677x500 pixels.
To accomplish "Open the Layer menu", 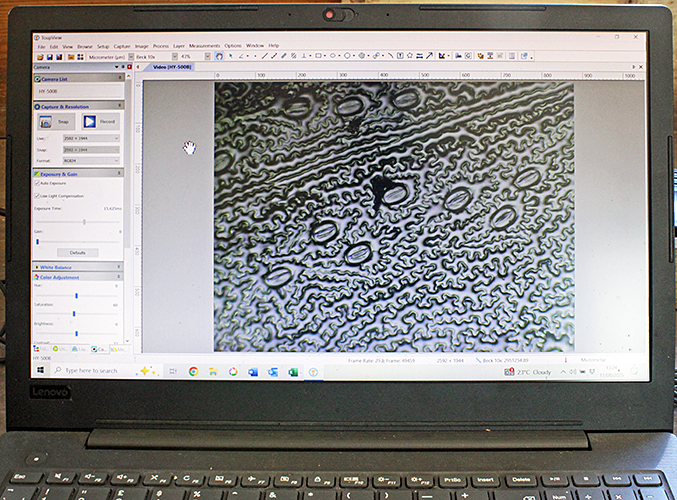I will coord(179,46).
